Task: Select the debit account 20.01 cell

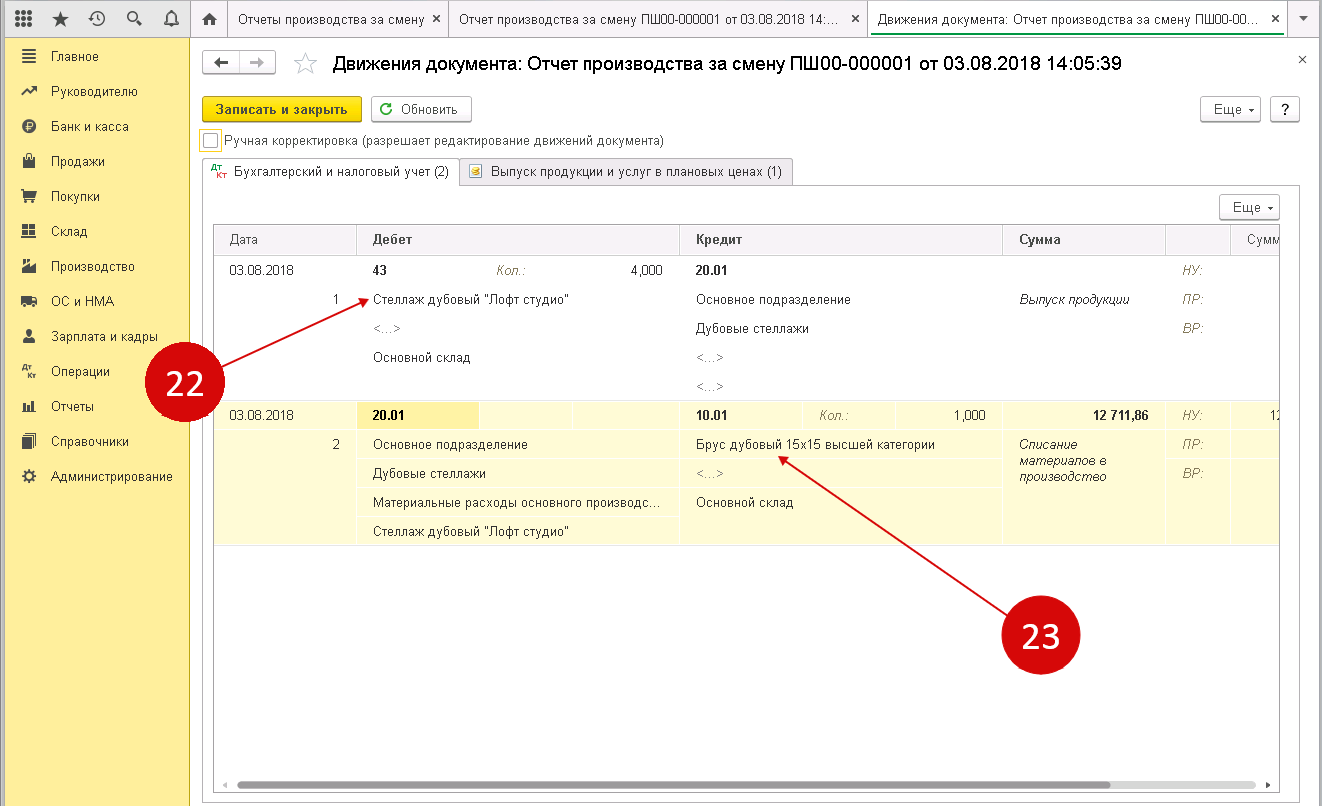Action: click(x=418, y=415)
